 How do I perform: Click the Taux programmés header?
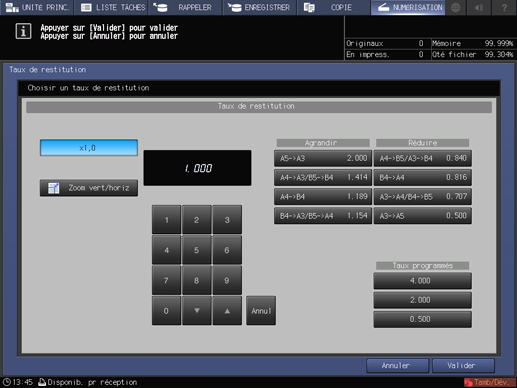(x=422, y=266)
